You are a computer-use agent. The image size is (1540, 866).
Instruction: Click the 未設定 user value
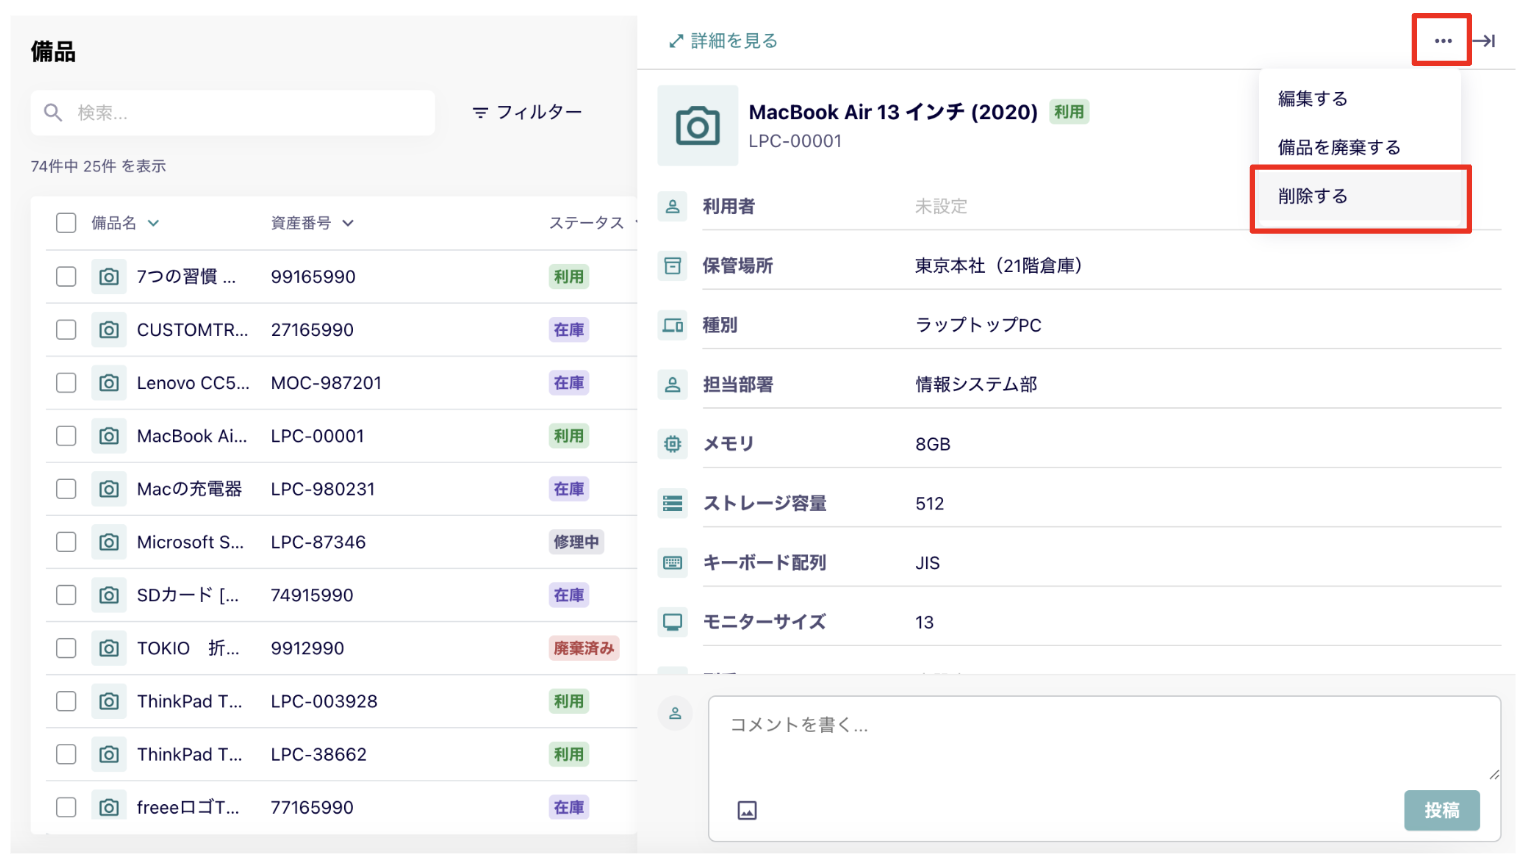(x=941, y=206)
